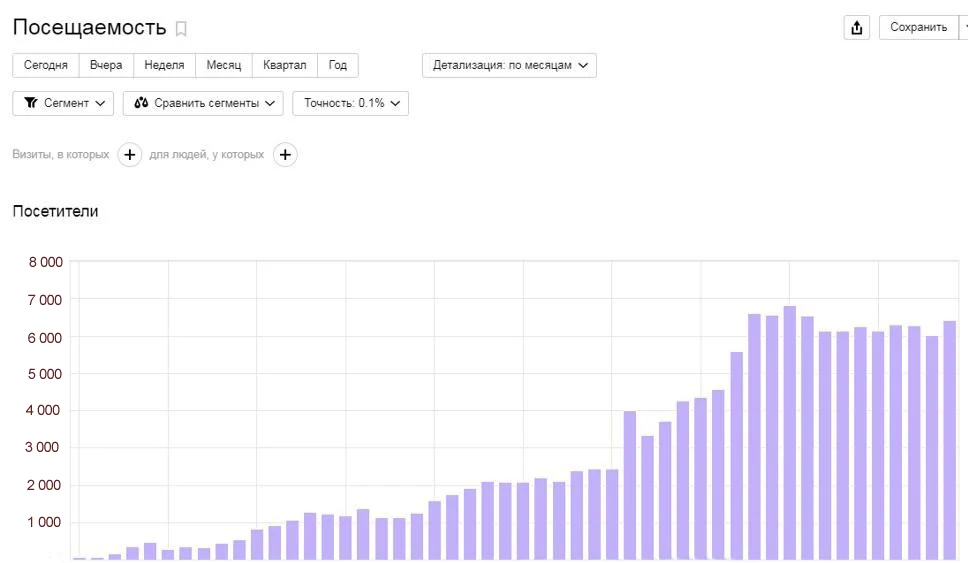This screenshot has width=968, height=563.
Task: Select the Год period tab
Action: click(x=338, y=65)
